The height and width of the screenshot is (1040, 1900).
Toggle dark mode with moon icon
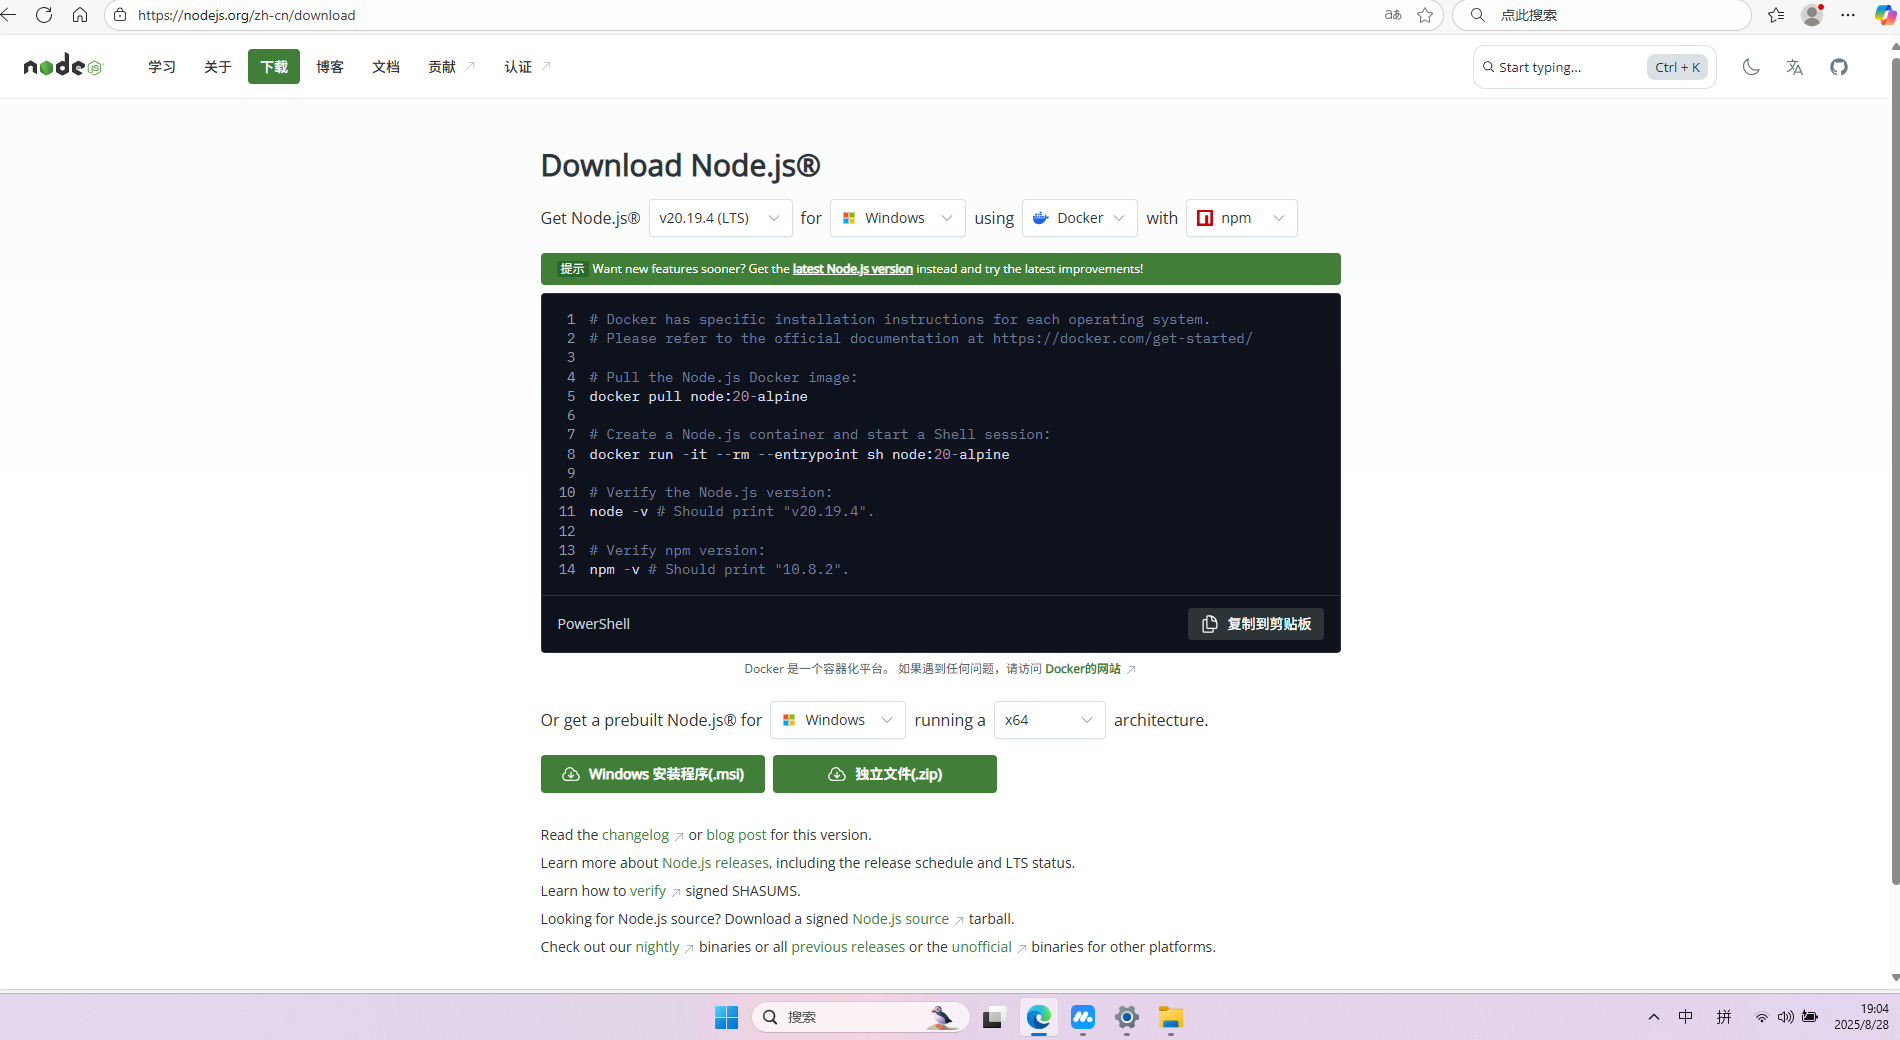pyautogui.click(x=1751, y=67)
